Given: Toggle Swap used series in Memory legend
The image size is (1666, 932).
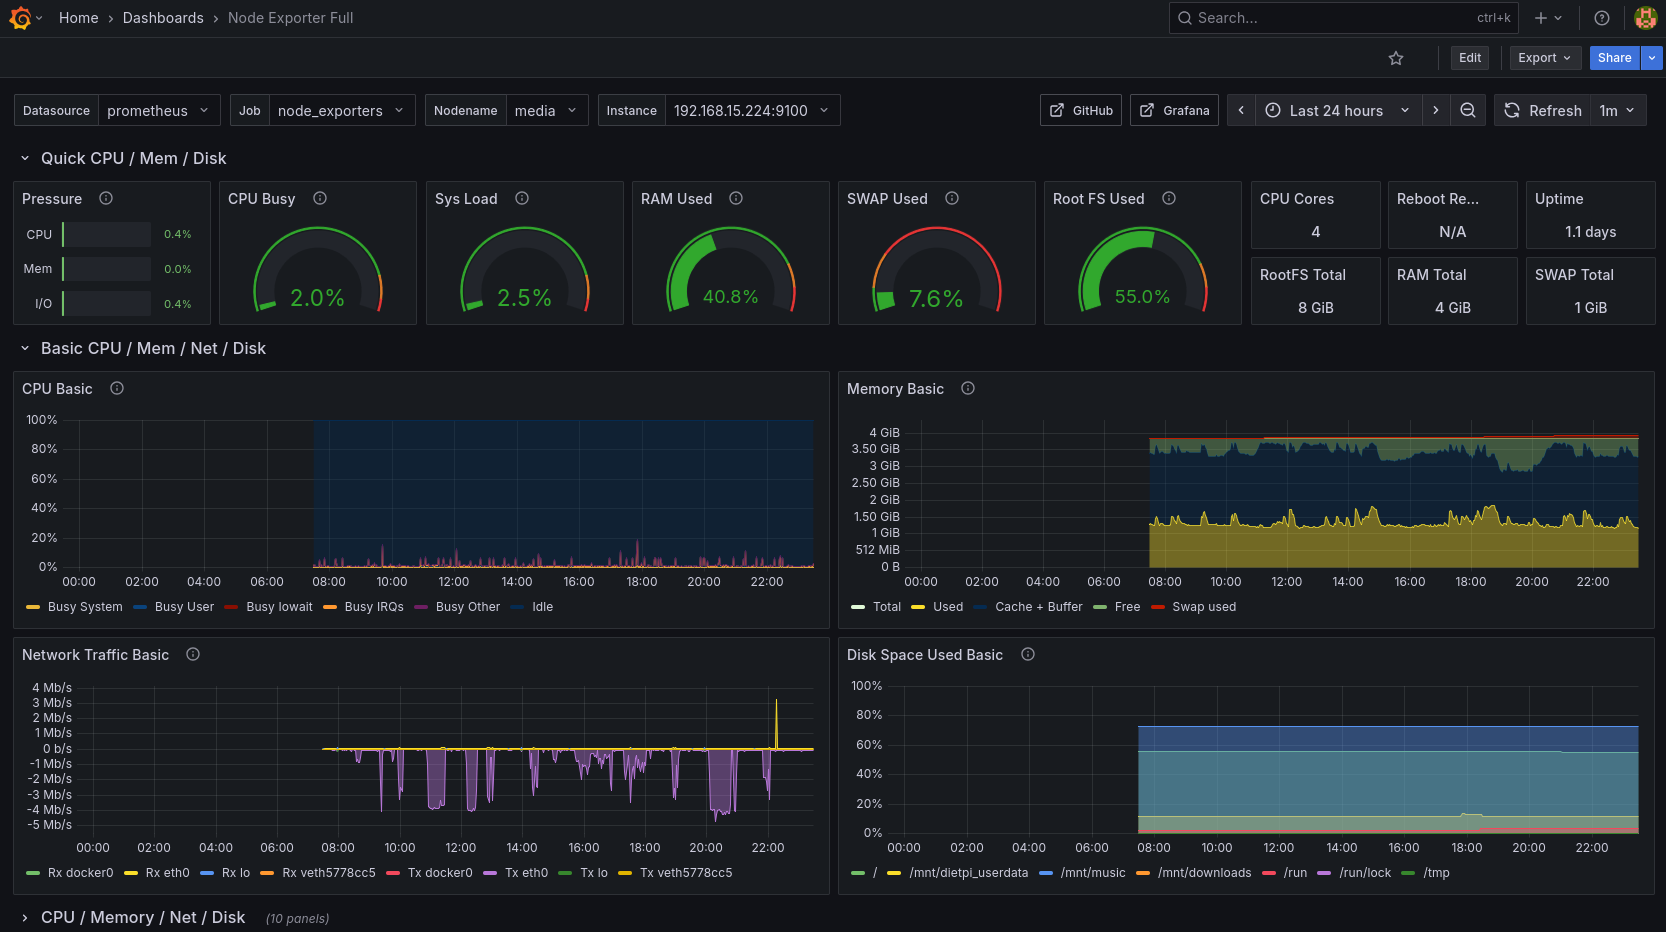Looking at the screenshot, I should pos(1203,607).
